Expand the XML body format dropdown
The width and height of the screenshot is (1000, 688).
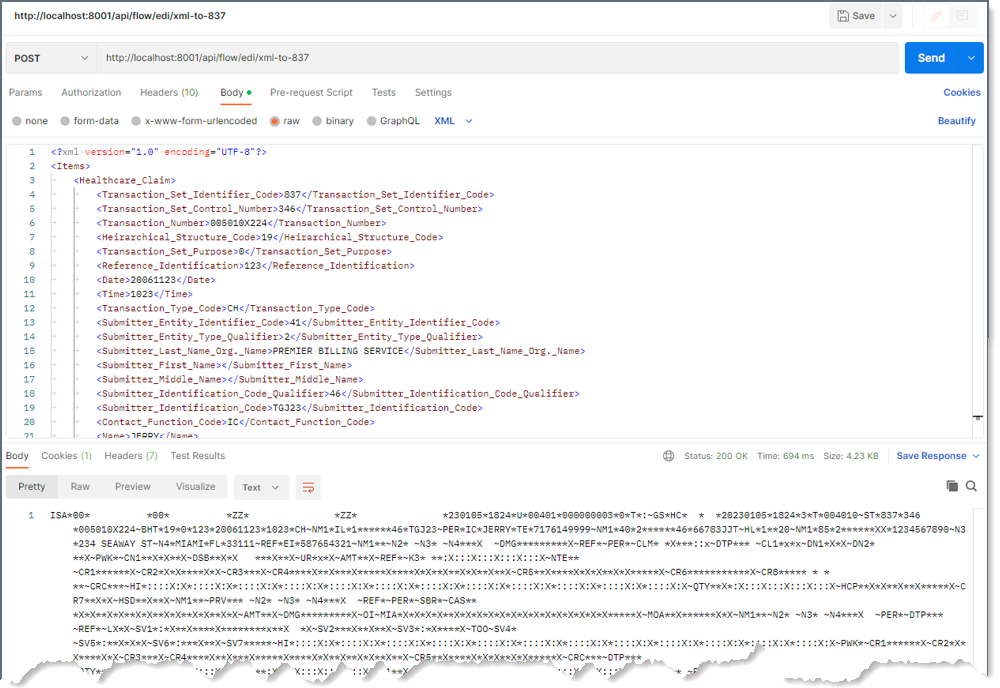(x=453, y=121)
